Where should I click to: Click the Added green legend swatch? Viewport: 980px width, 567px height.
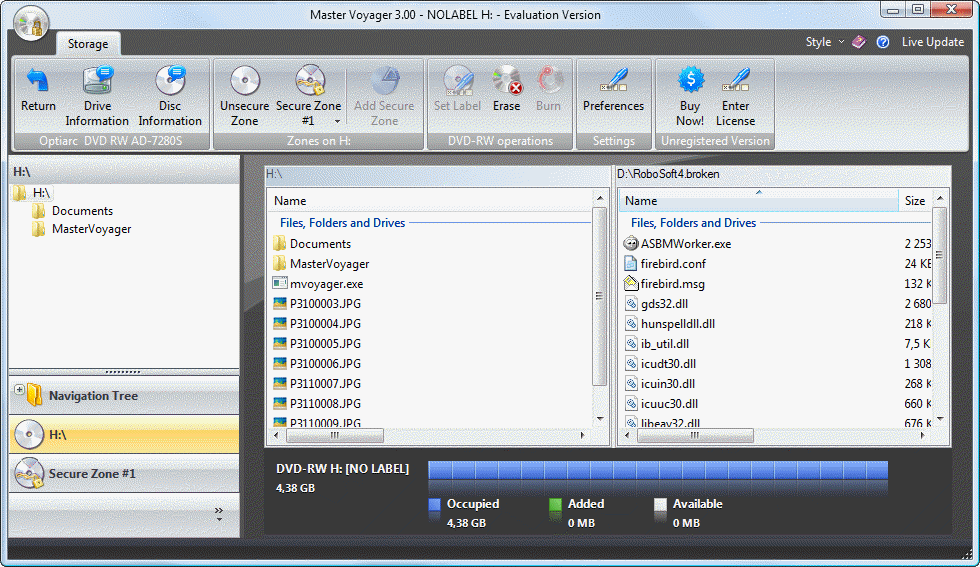pos(555,504)
